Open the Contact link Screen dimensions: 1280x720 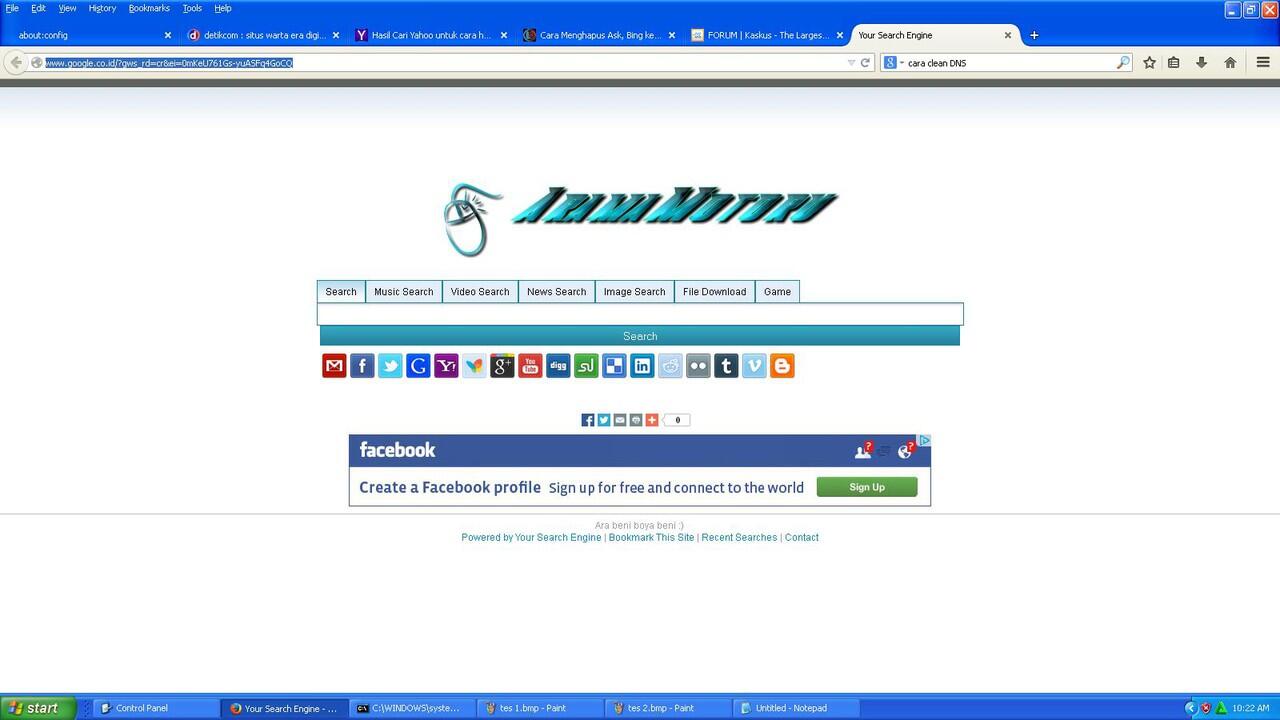[x=802, y=538]
